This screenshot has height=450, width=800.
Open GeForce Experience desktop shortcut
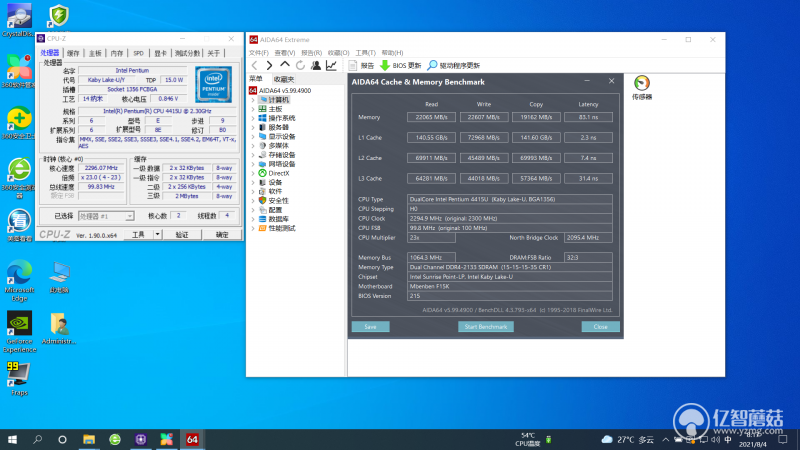[x=19, y=332]
